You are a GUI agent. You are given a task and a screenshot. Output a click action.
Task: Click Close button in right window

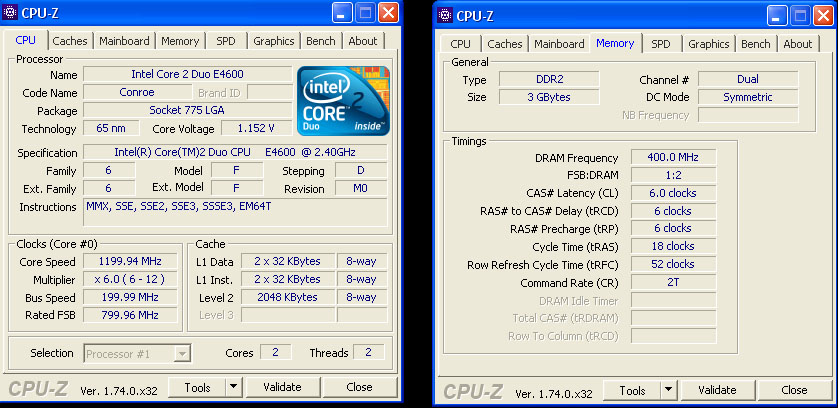(794, 390)
